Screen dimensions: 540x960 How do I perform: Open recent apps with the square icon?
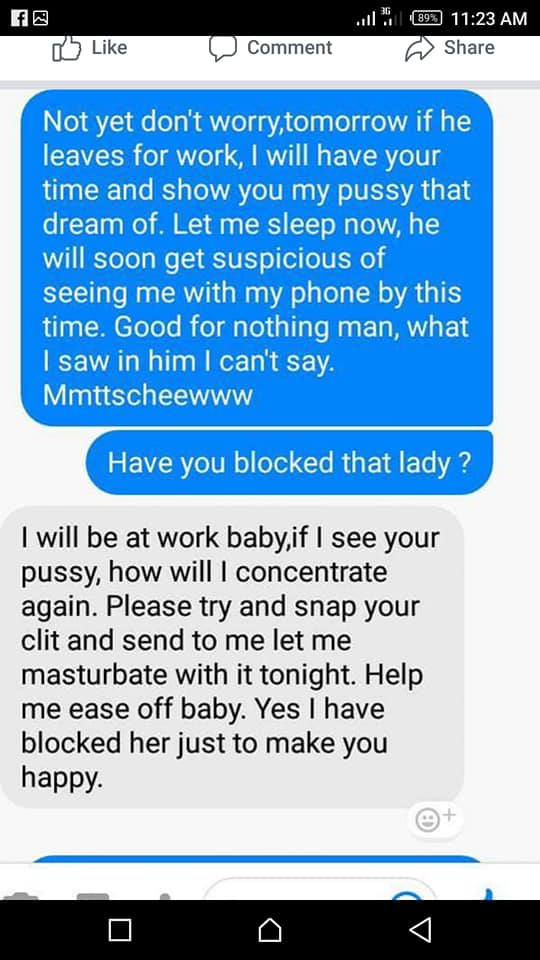click(x=120, y=929)
